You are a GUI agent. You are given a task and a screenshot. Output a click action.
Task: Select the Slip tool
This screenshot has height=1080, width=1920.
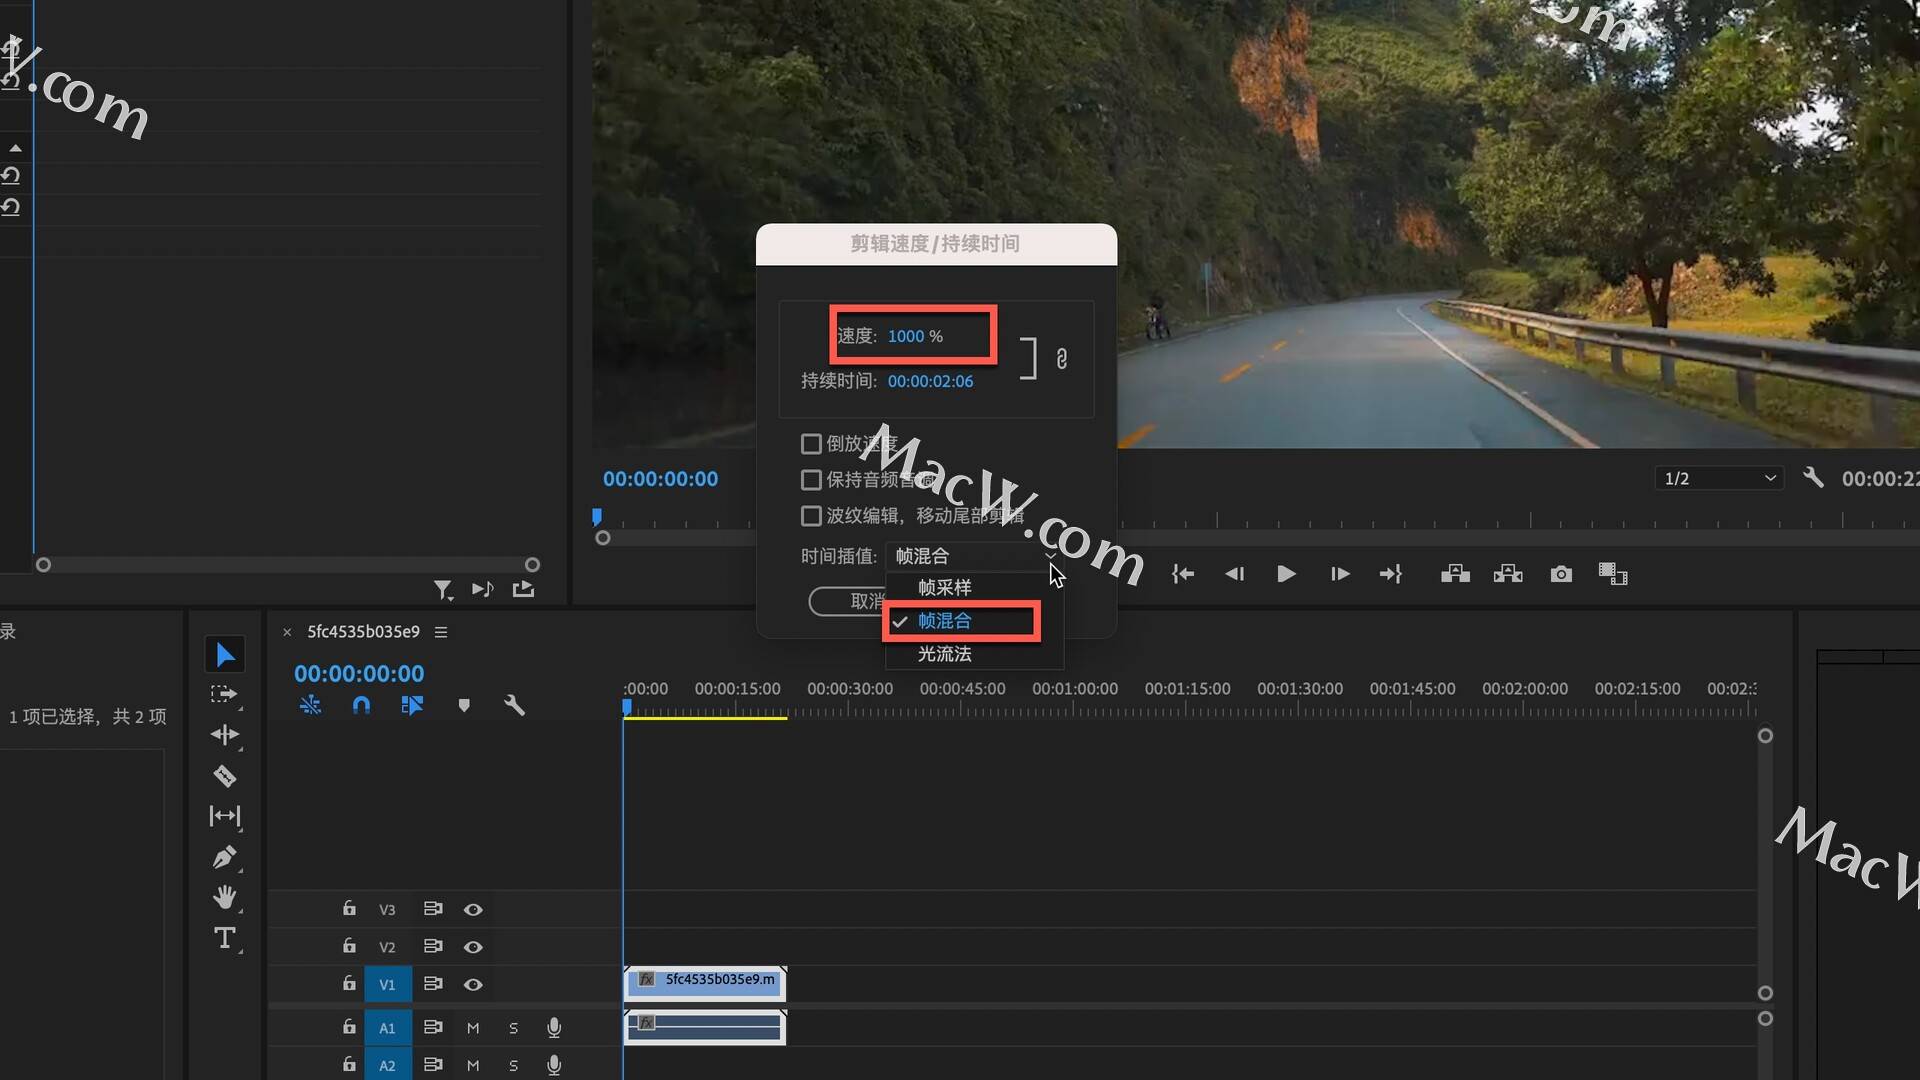(224, 816)
